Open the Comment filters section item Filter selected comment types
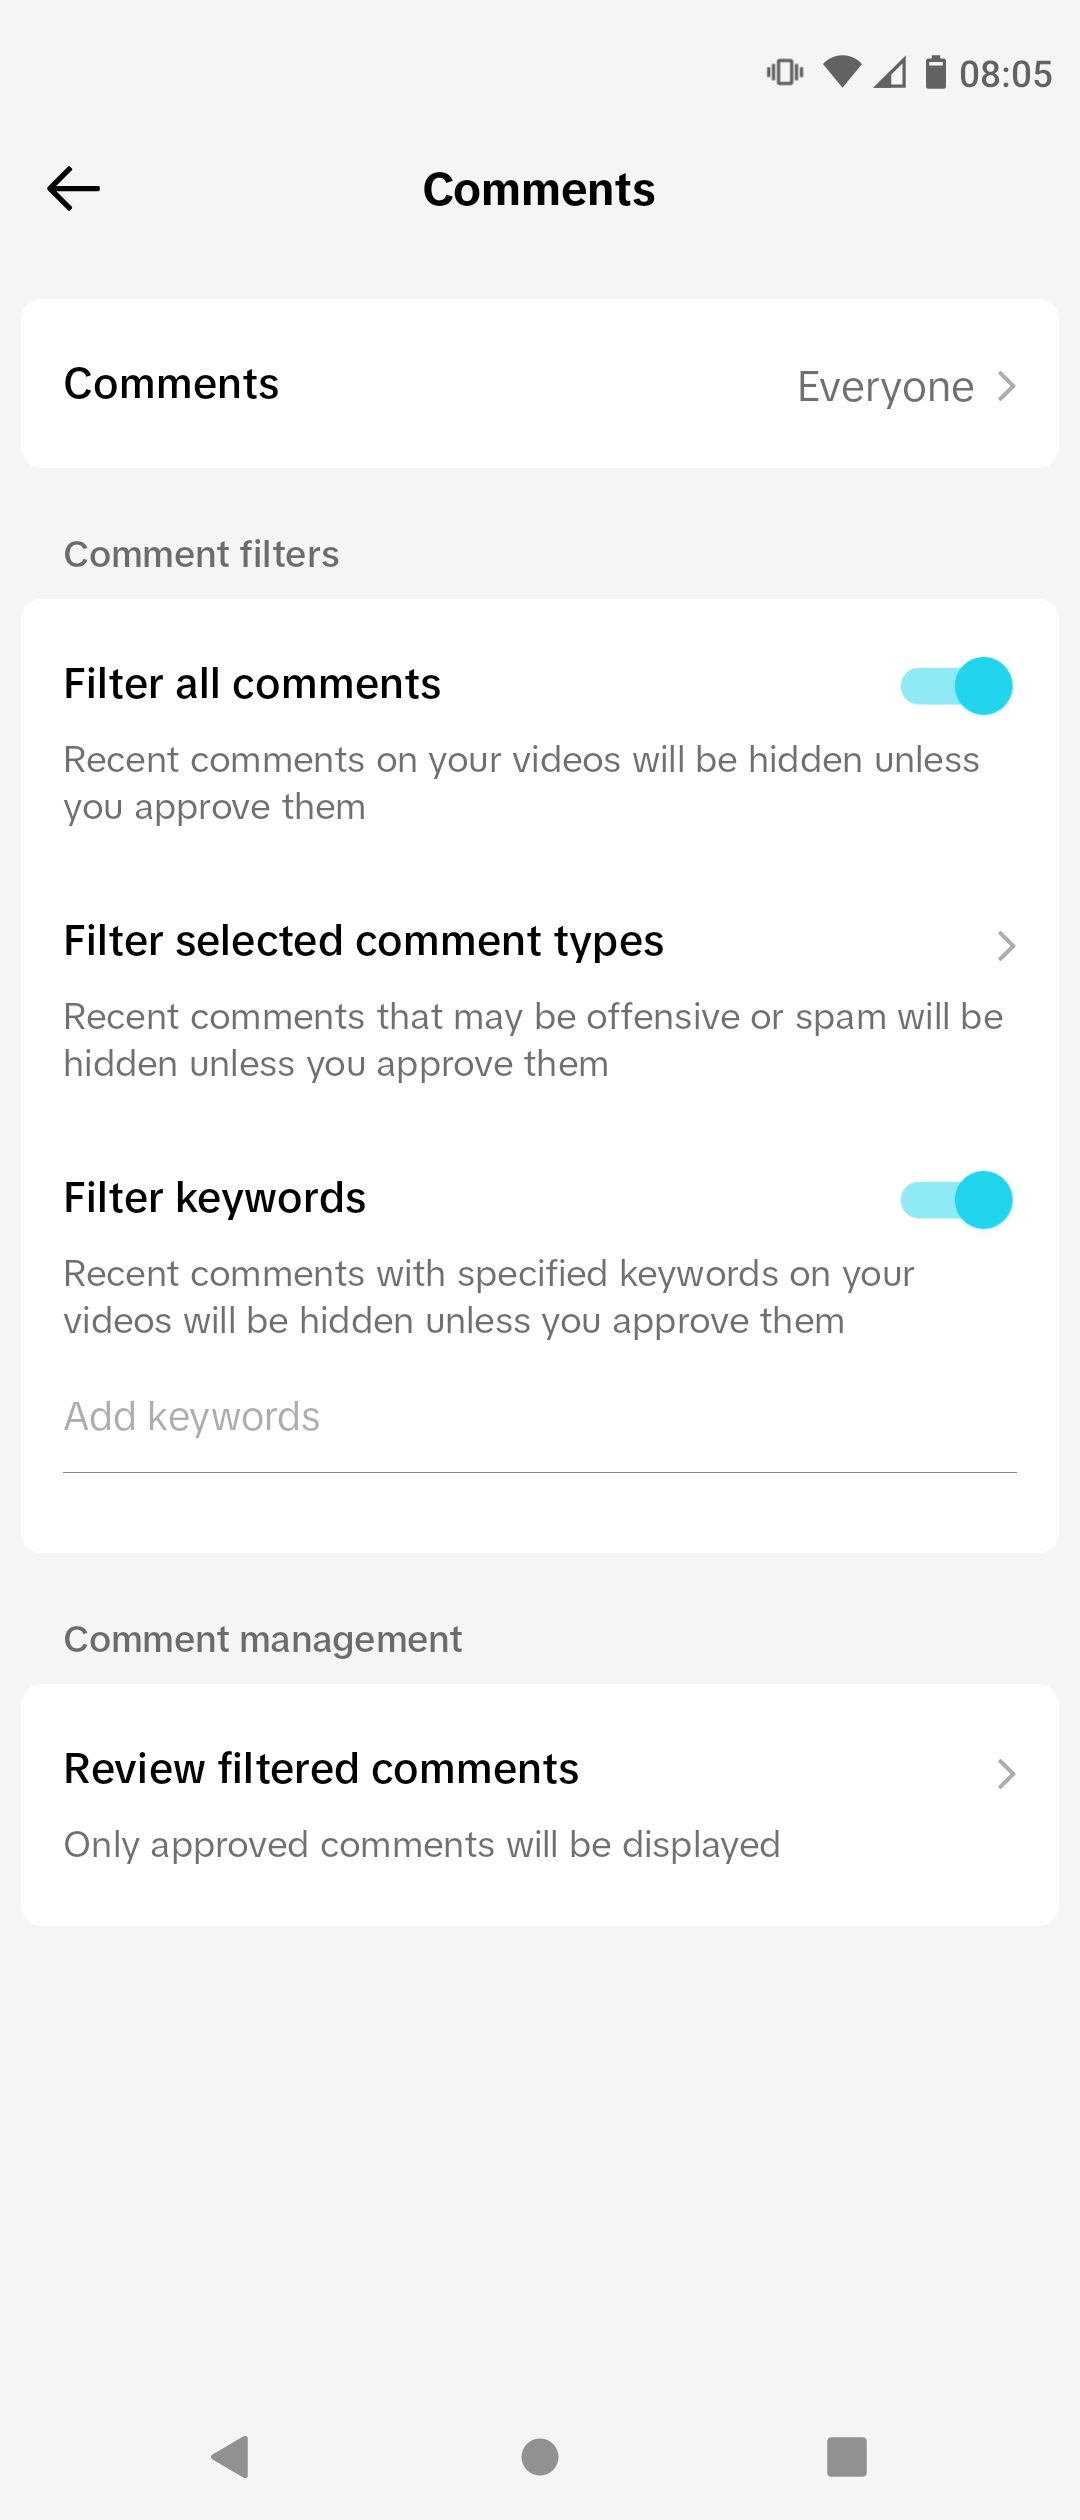 coord(364,941)
